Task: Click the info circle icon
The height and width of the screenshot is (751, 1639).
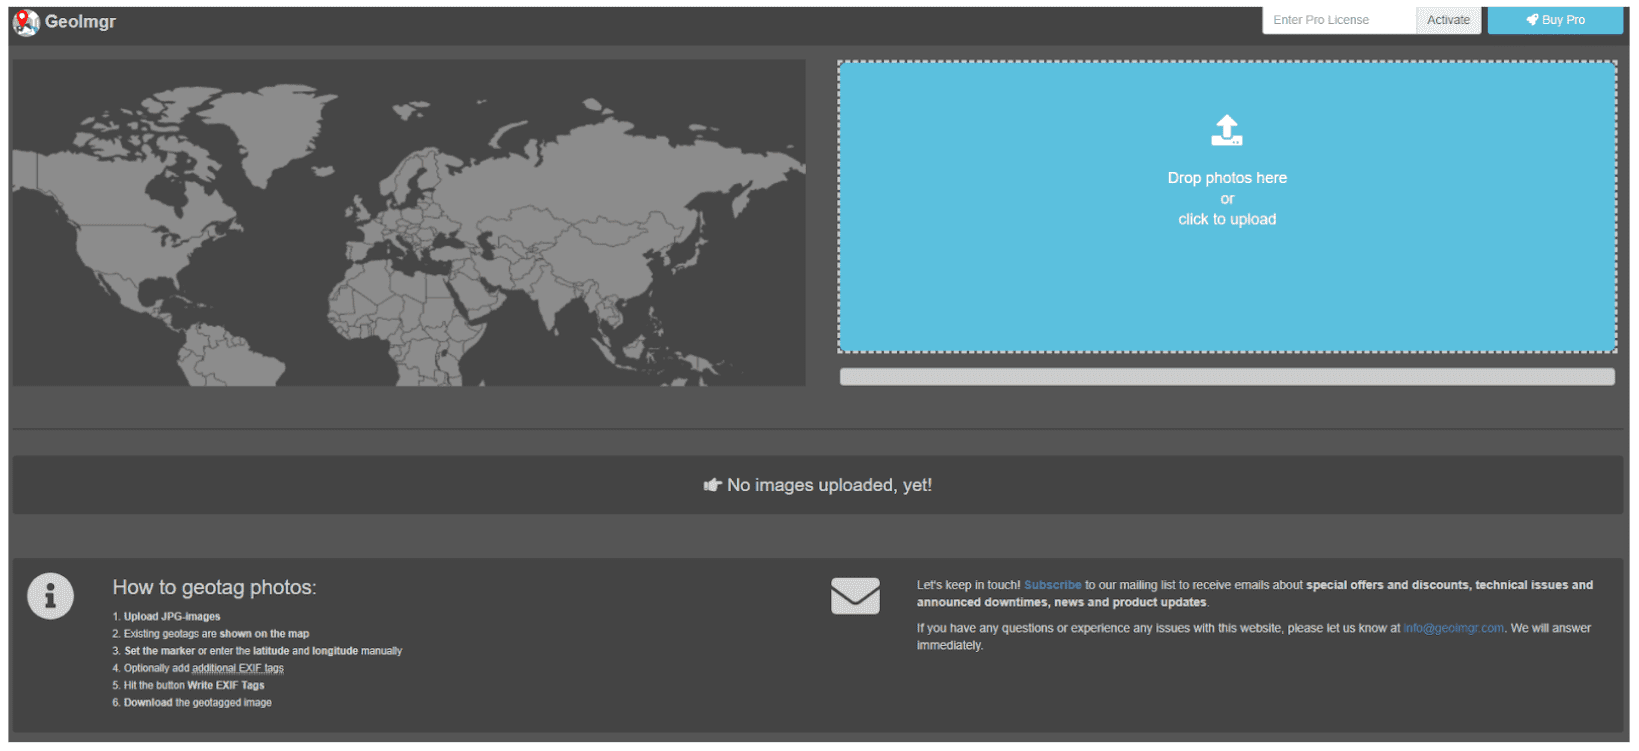Action: coord(50,597)
